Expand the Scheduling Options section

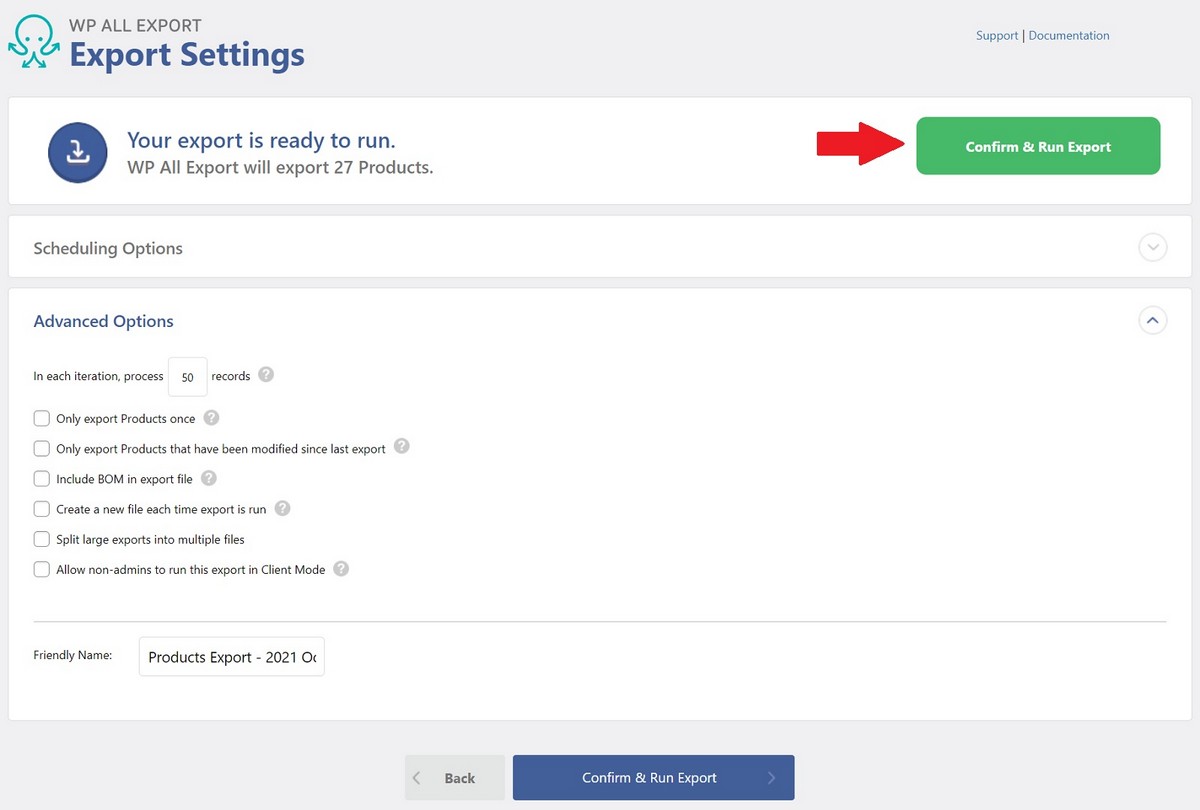tap(1152, 247)
